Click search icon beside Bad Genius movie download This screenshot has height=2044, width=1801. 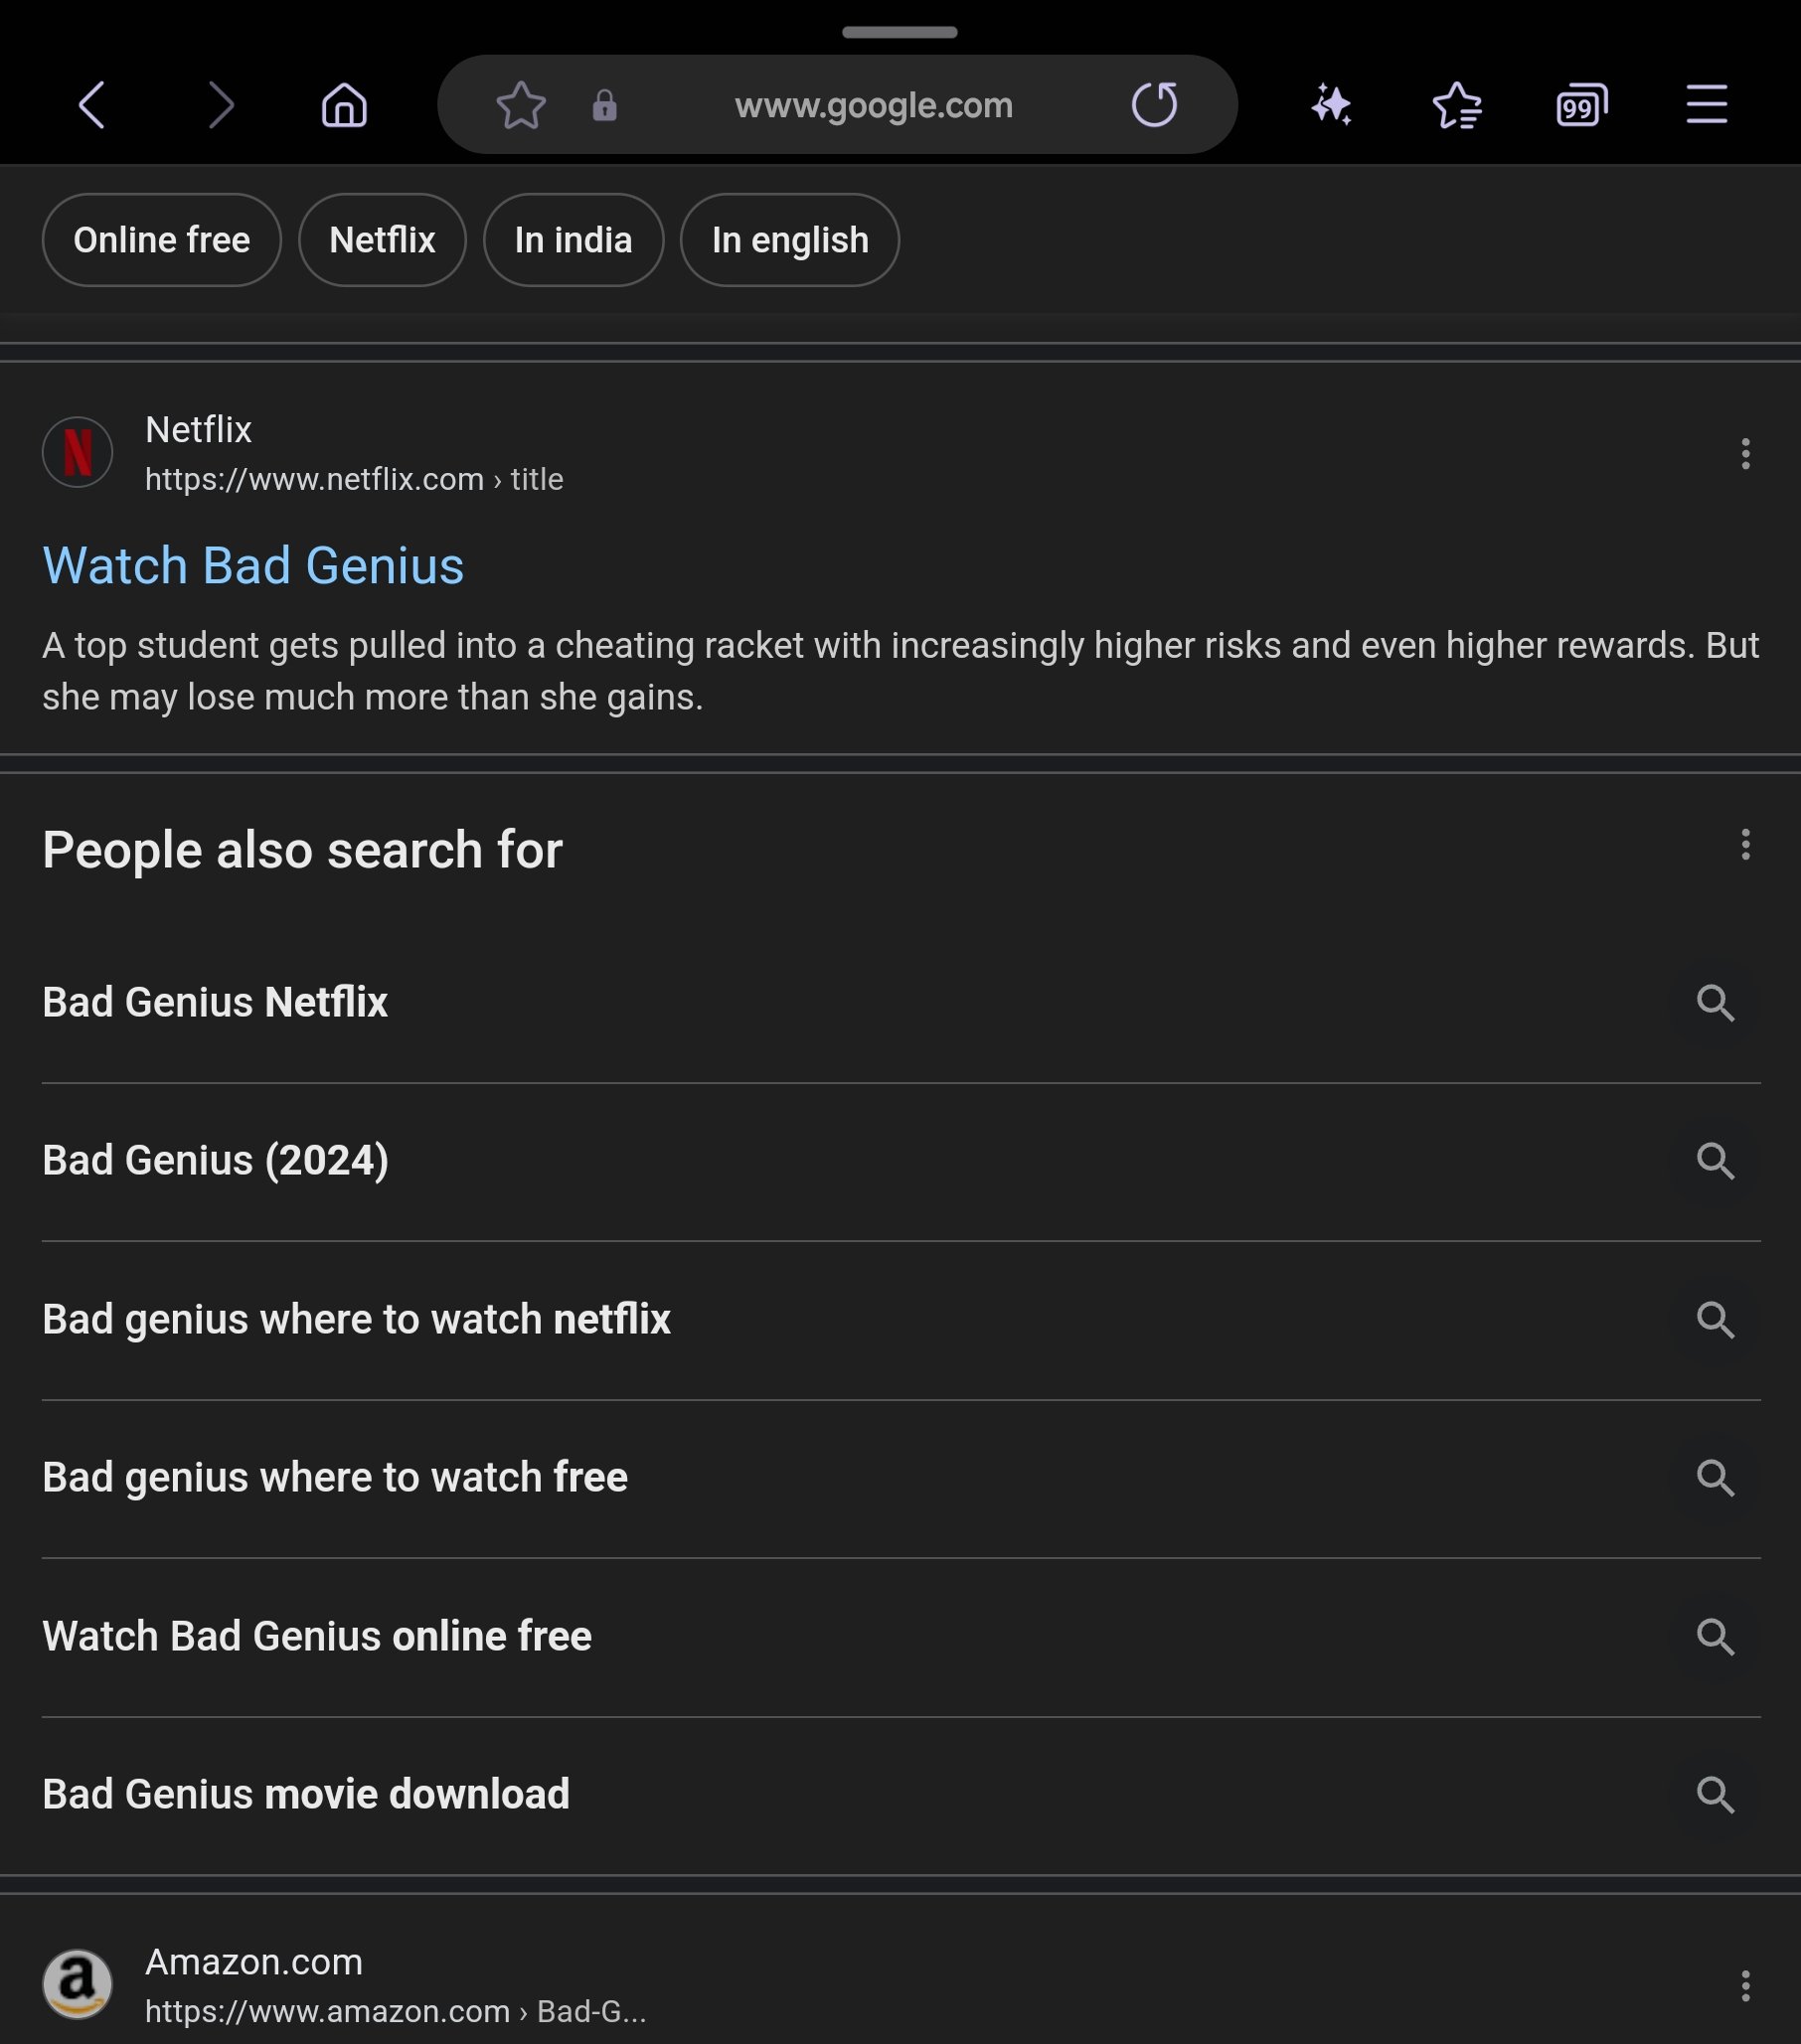pos(1715,1794)
